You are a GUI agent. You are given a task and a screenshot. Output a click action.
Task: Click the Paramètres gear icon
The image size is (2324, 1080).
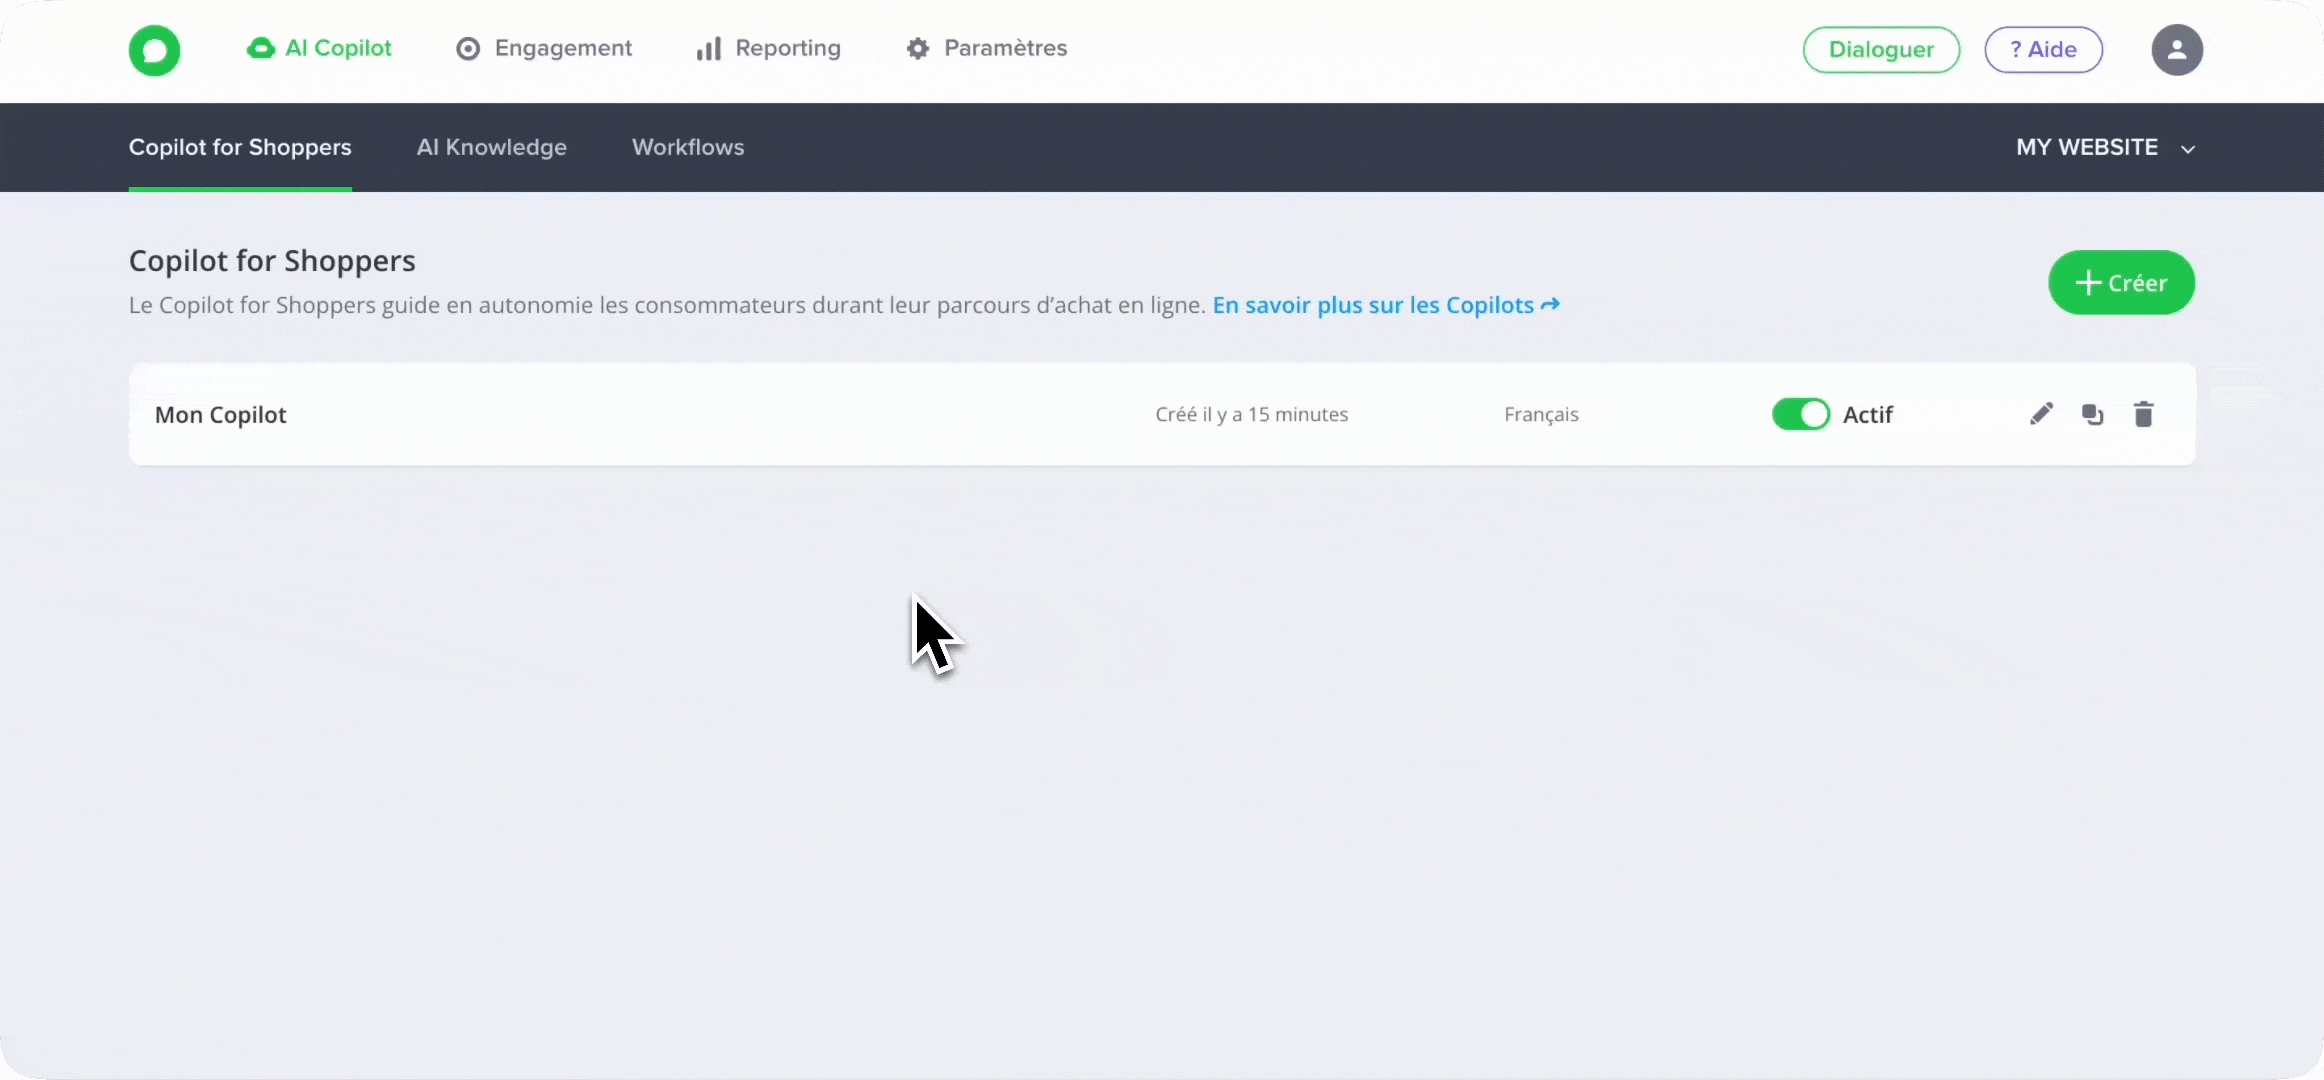917,49
